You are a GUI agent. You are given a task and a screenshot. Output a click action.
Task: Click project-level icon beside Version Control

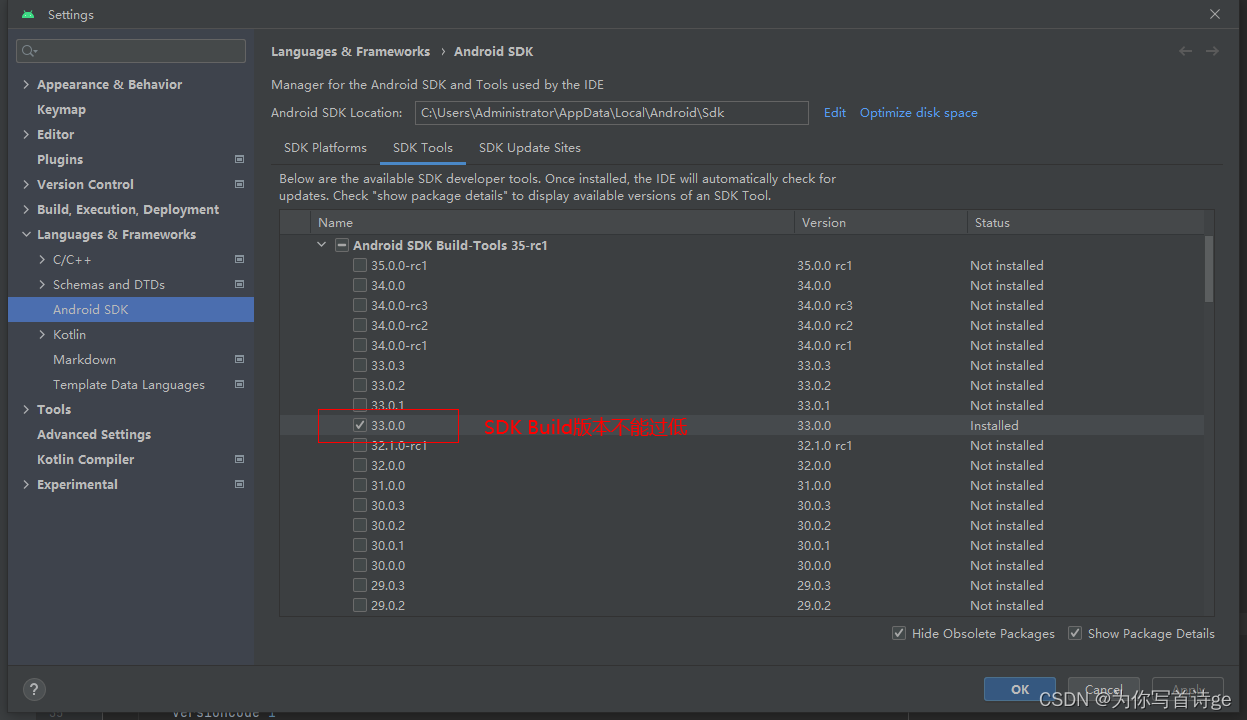[x=239, y=184]
